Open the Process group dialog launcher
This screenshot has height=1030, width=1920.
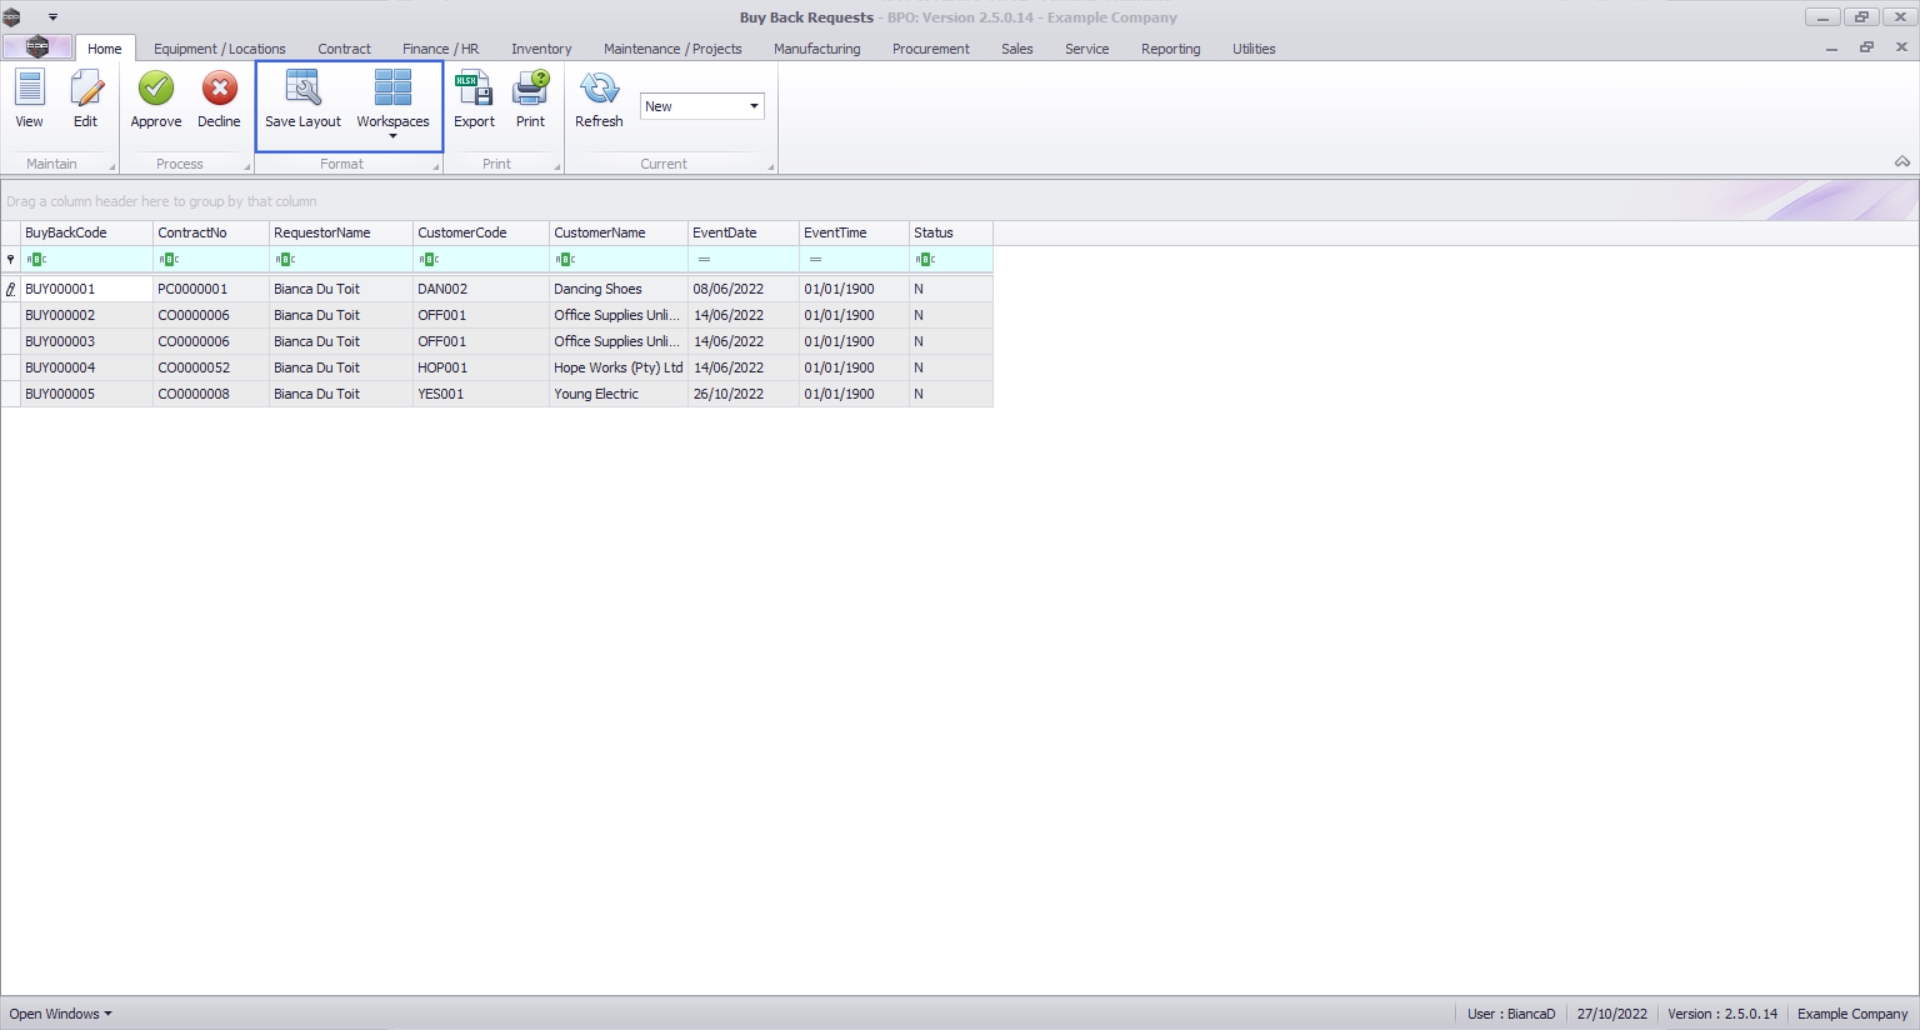tap(247, 167)
